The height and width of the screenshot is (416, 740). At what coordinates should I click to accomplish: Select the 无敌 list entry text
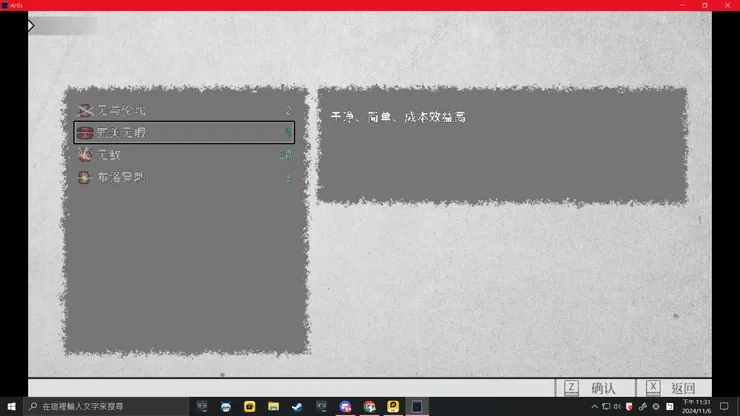pyautogui.click(x=109, y=154)
